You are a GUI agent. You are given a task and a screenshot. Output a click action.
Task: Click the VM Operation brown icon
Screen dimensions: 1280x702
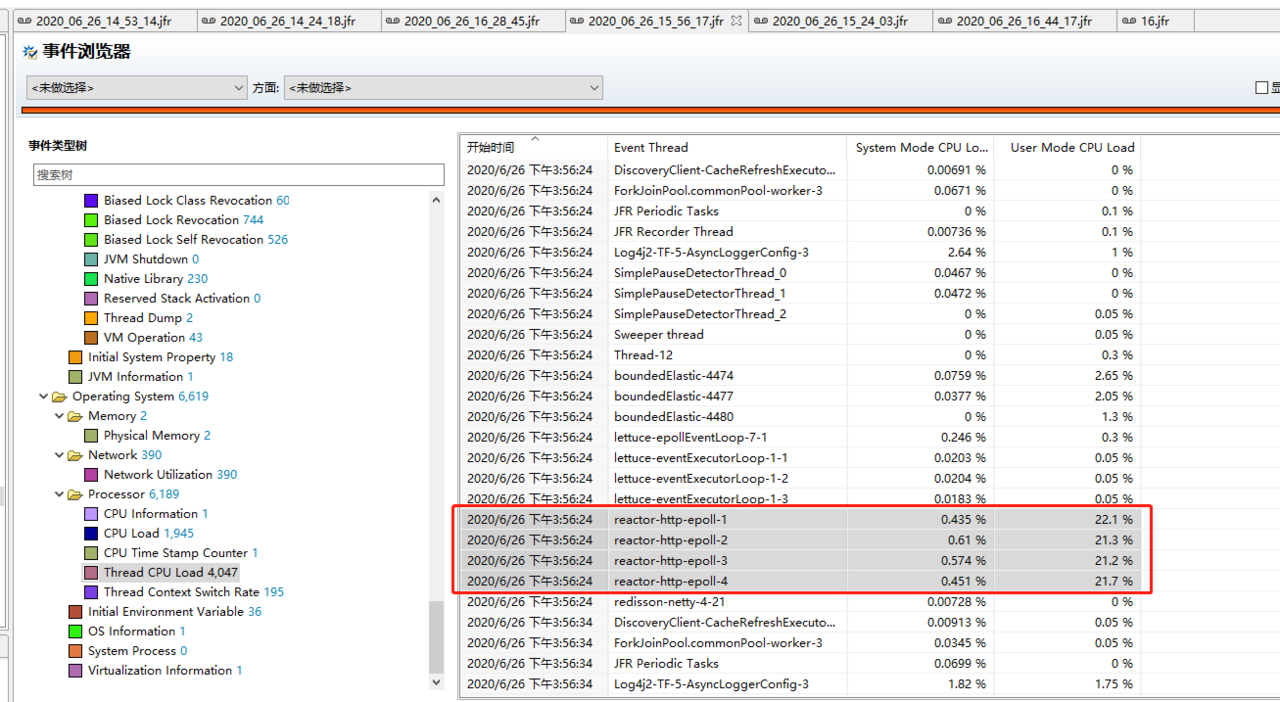click(91, 338)
